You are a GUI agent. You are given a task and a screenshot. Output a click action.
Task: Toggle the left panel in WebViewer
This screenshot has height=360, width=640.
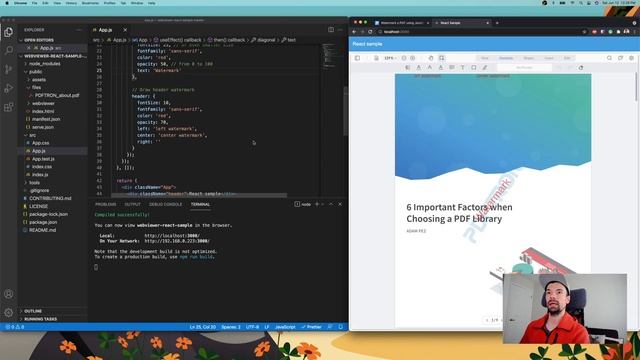tap(358, 58)
